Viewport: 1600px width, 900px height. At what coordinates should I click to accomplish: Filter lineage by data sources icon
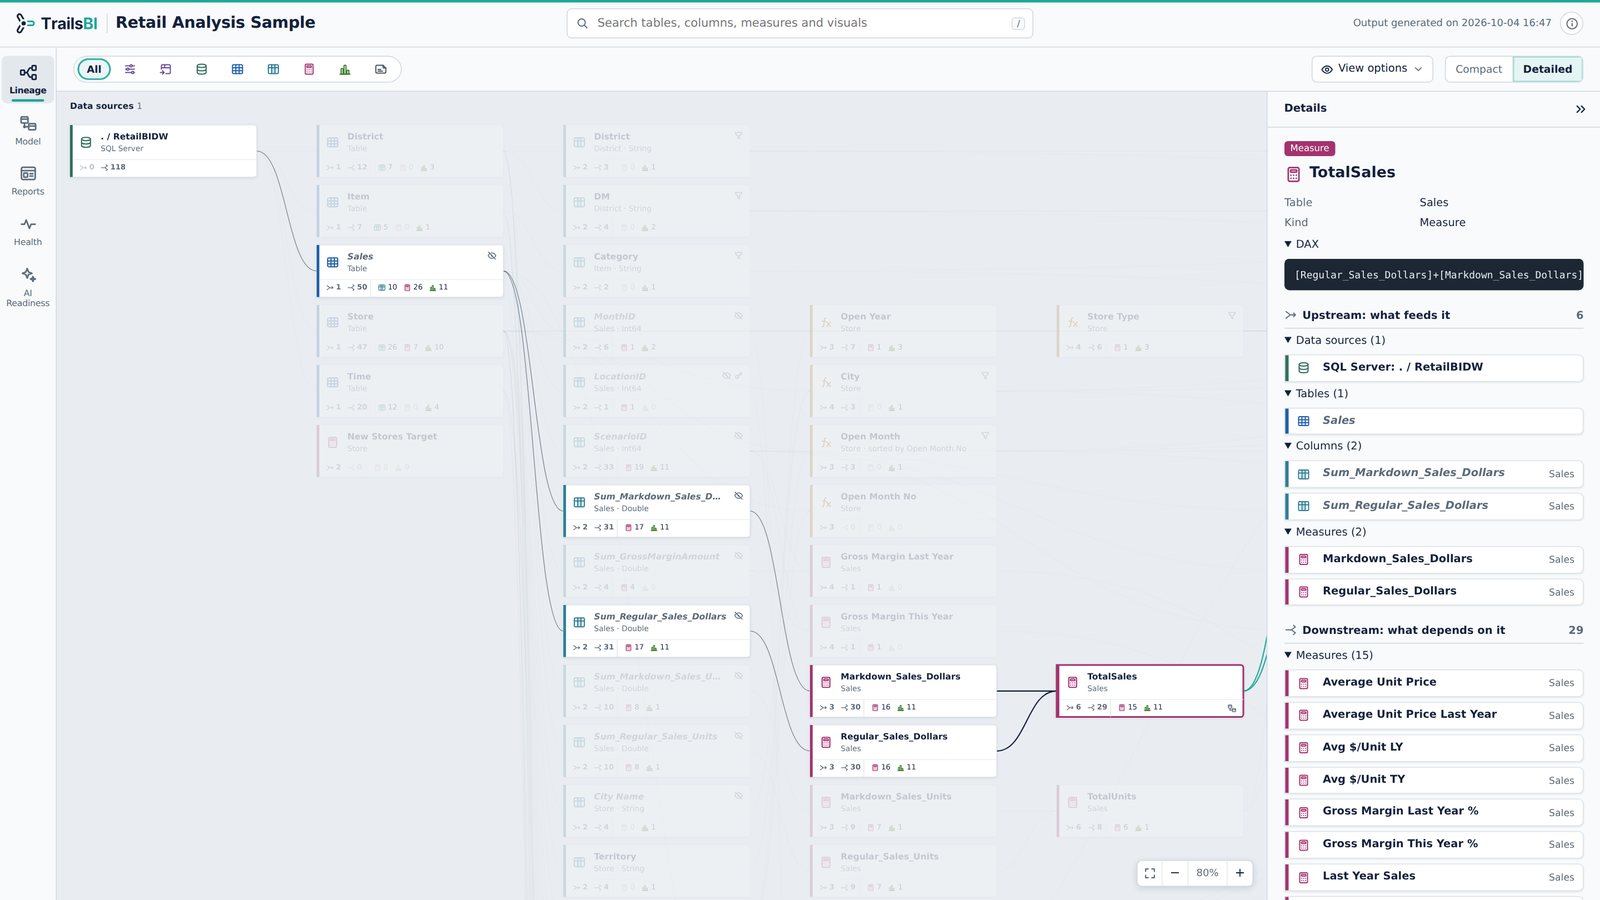[x=202, y=69]
